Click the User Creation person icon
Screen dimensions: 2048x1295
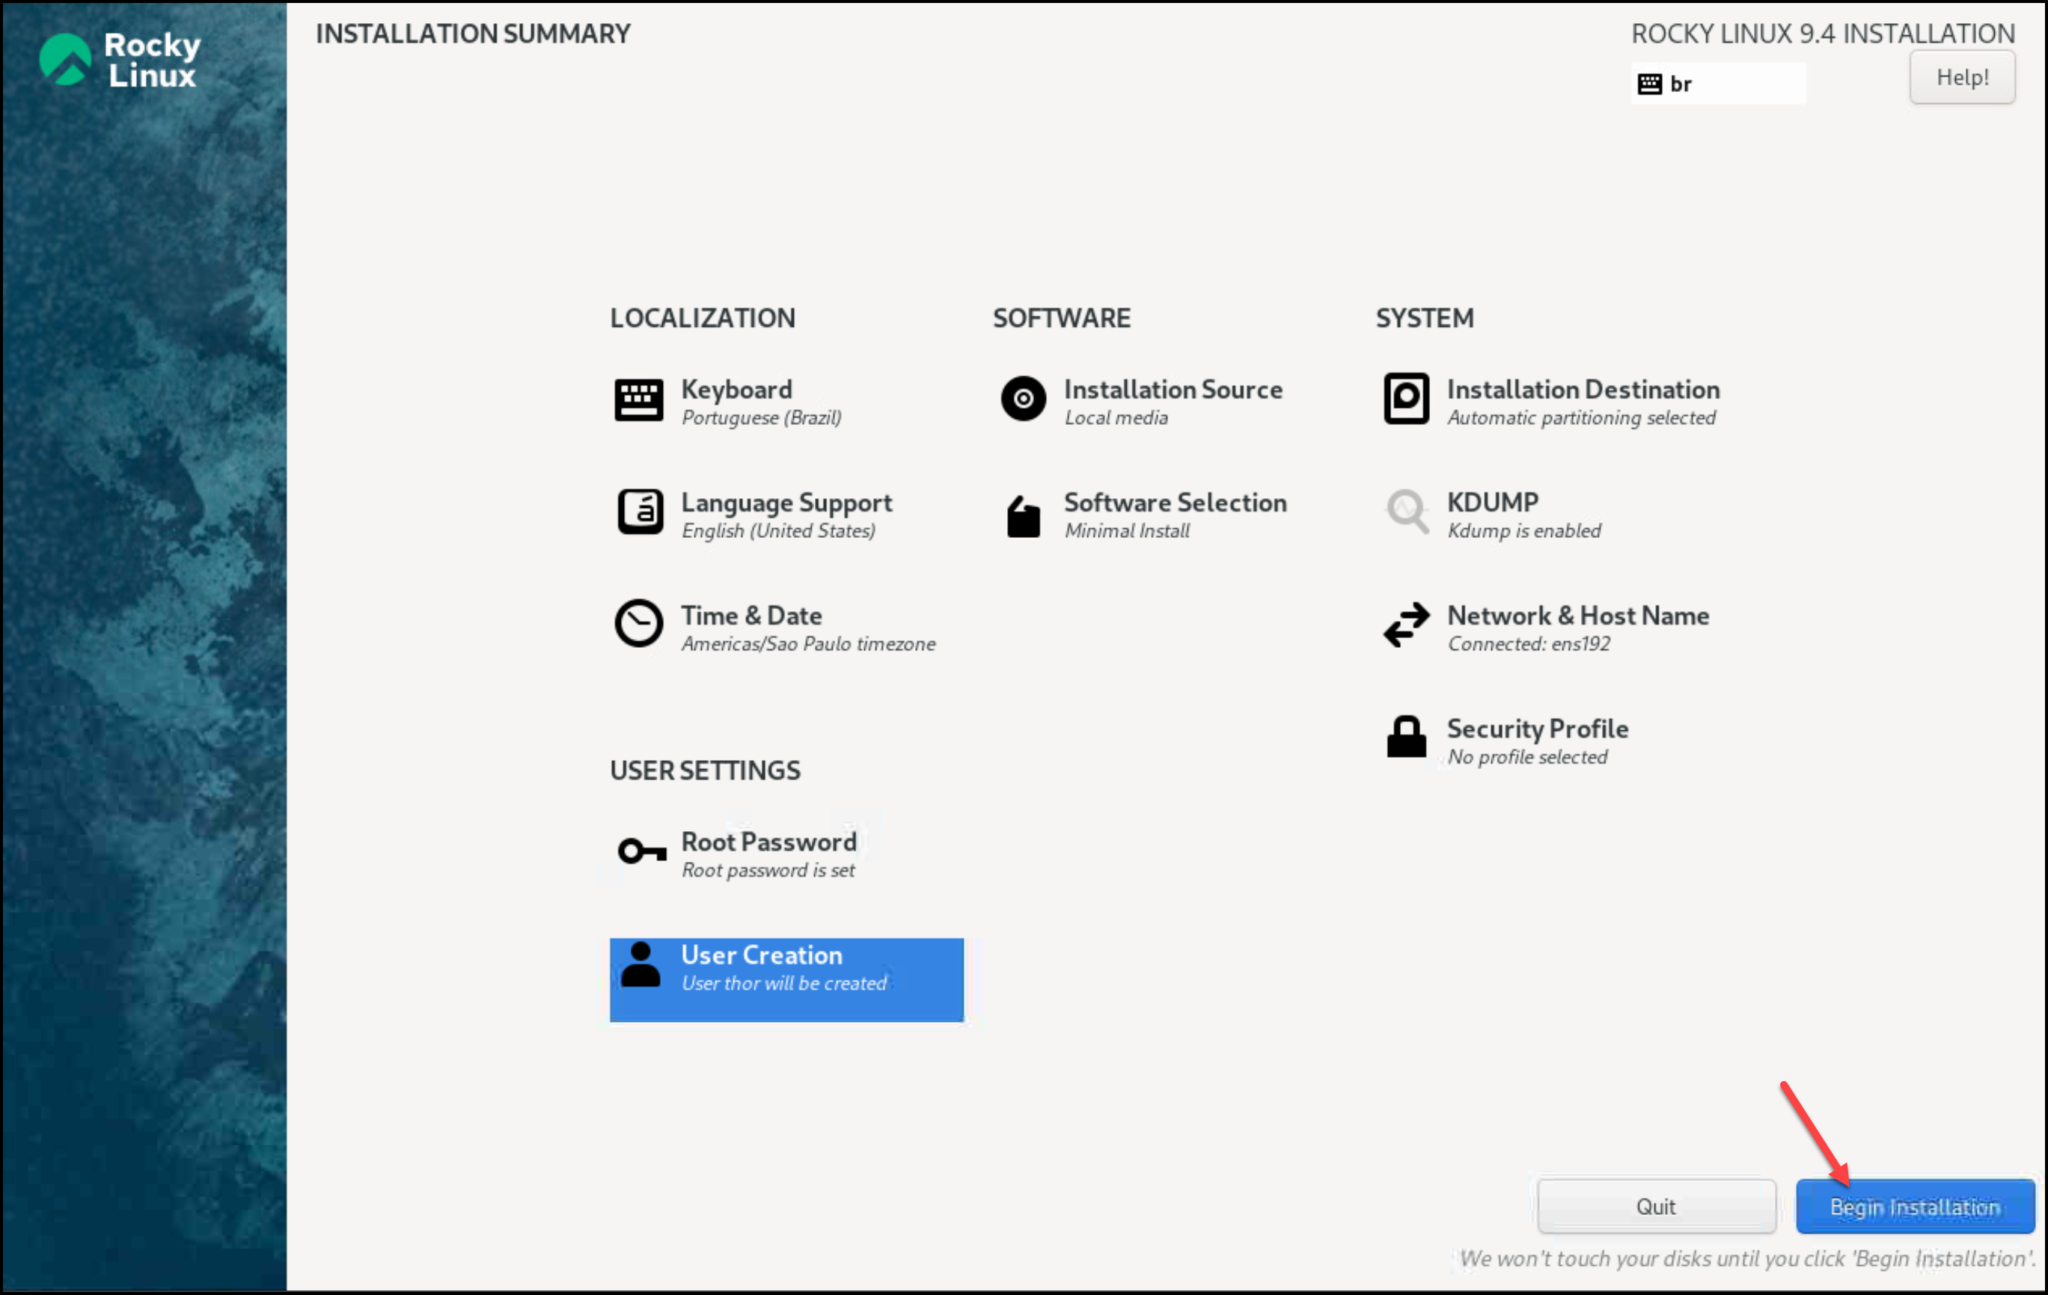(640, 966)
